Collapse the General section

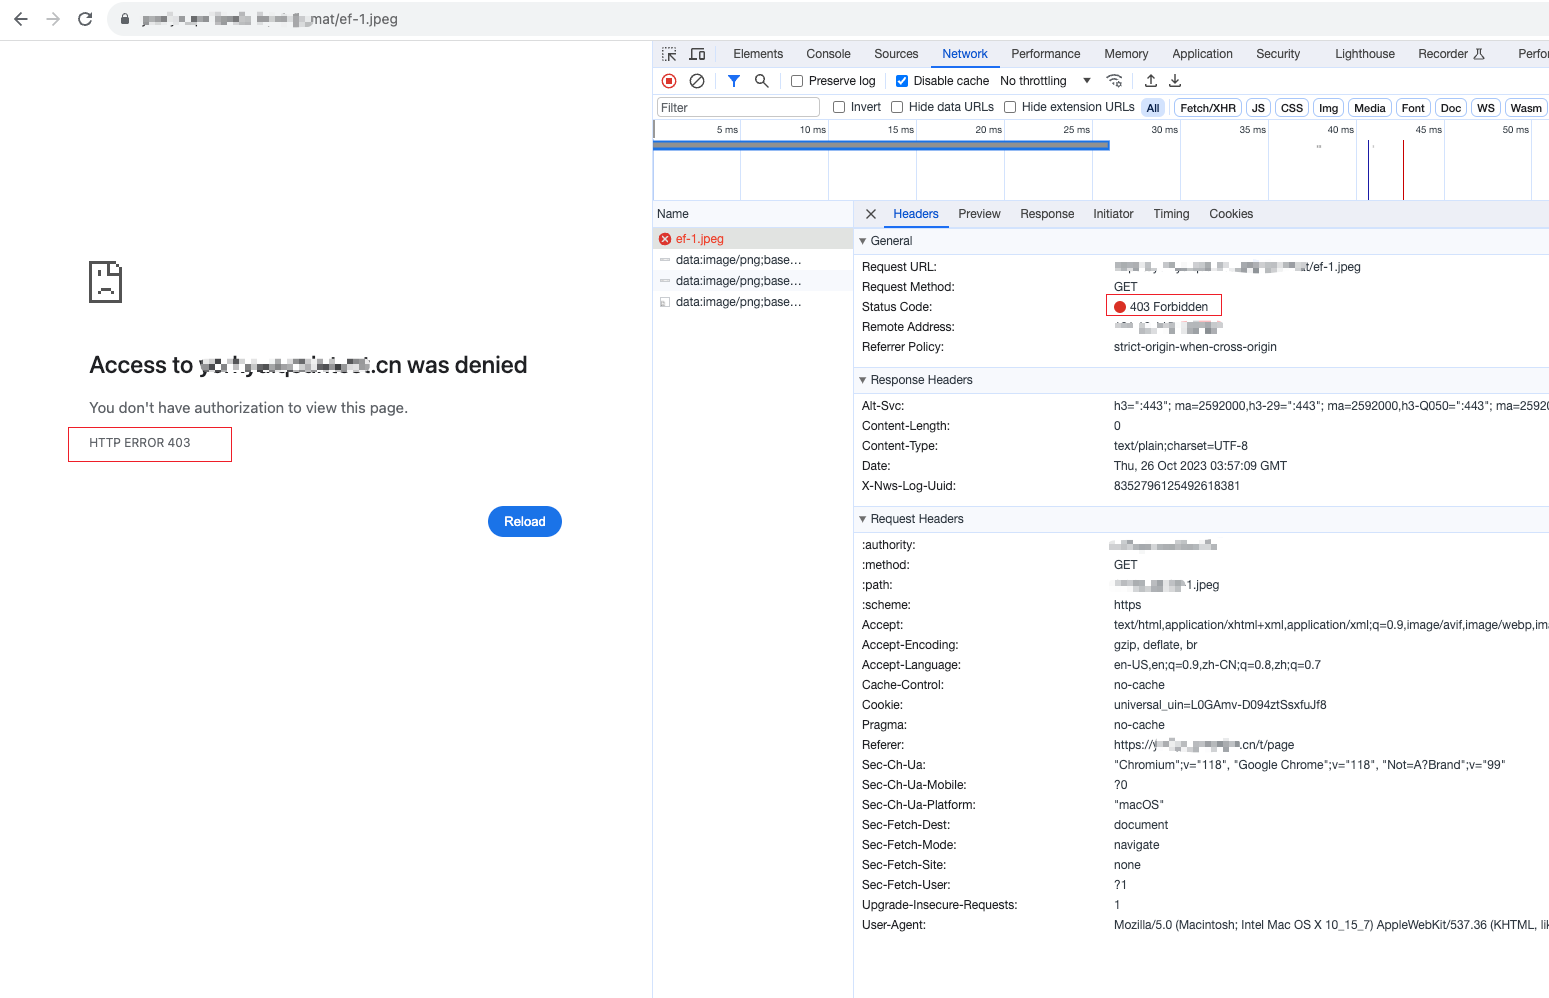pos(863,241)
